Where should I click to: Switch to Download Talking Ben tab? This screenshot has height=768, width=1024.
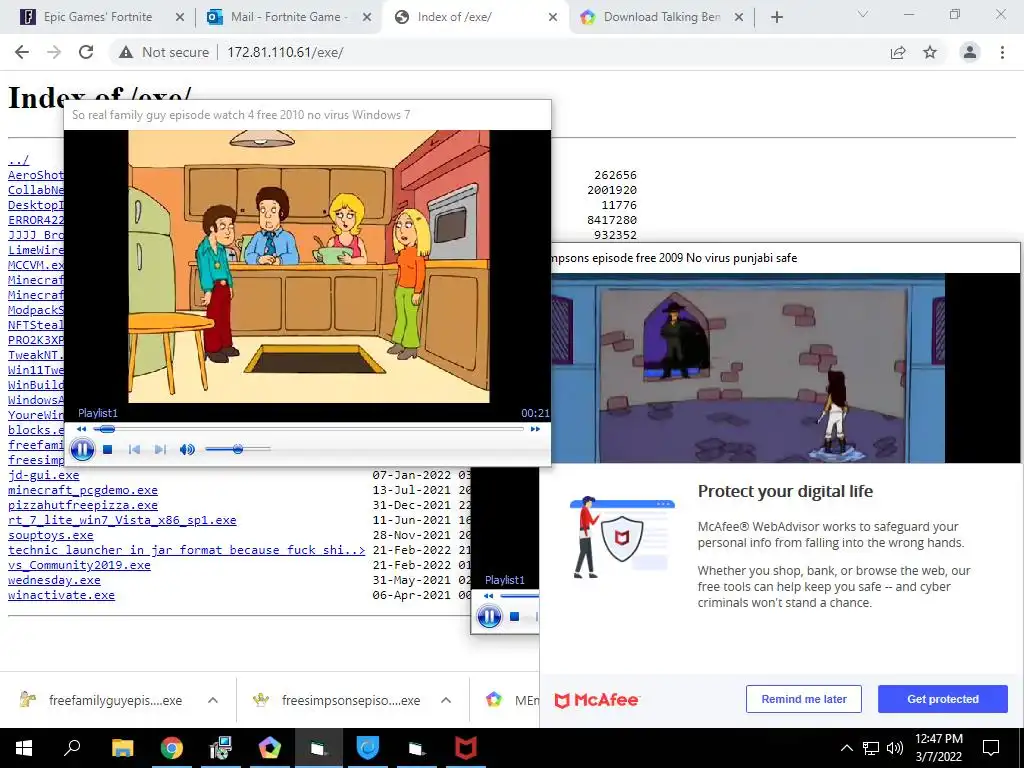[662, 17]
